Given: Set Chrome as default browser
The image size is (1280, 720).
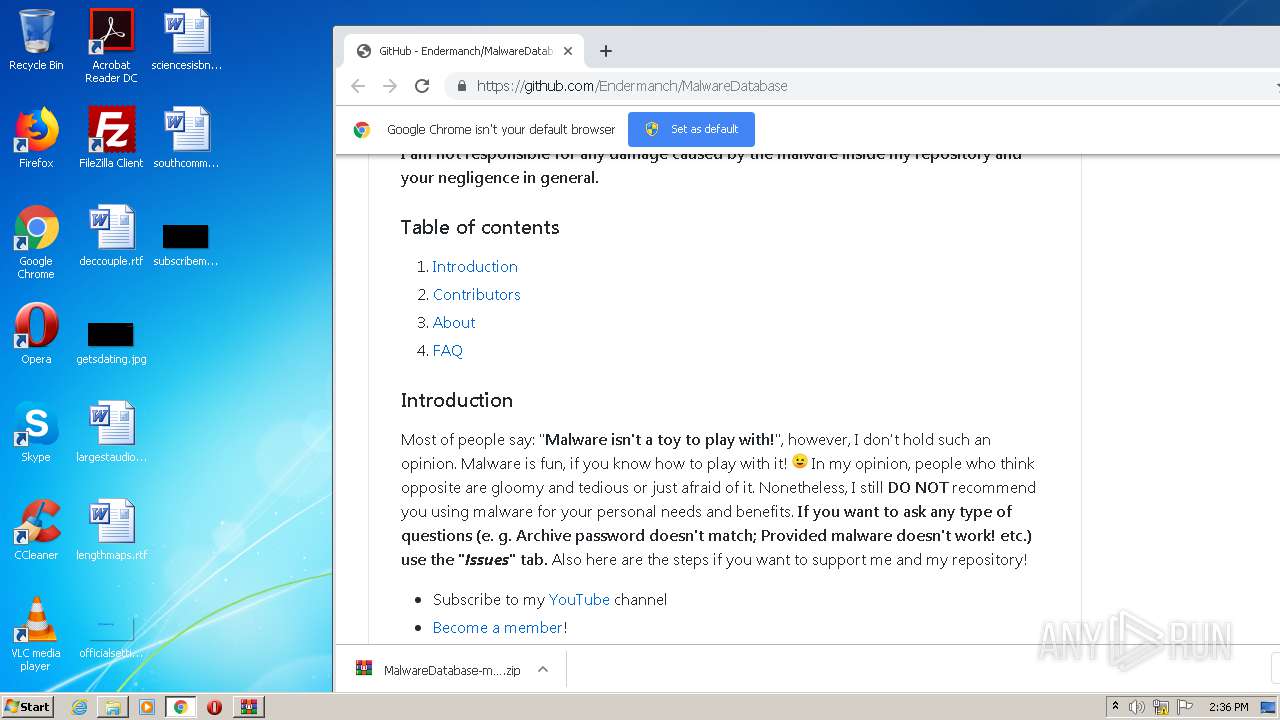Looking at the screenshot, I should click(691, 129).
